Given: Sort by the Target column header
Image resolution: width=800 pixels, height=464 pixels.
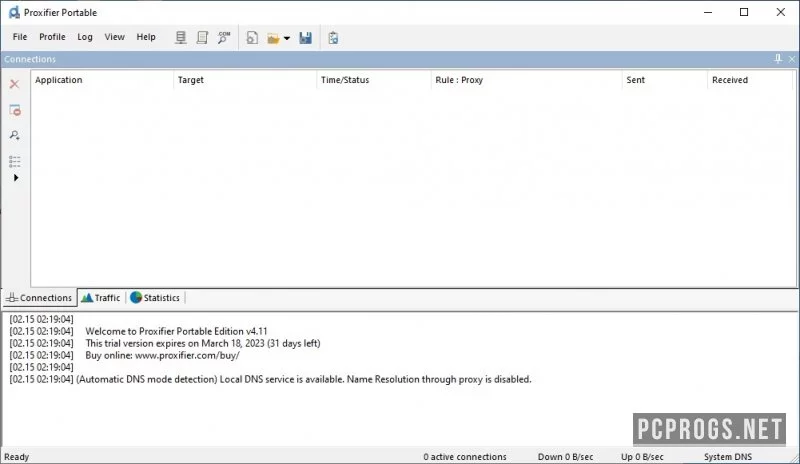Looking at the screenshot, I should [245, 80].
